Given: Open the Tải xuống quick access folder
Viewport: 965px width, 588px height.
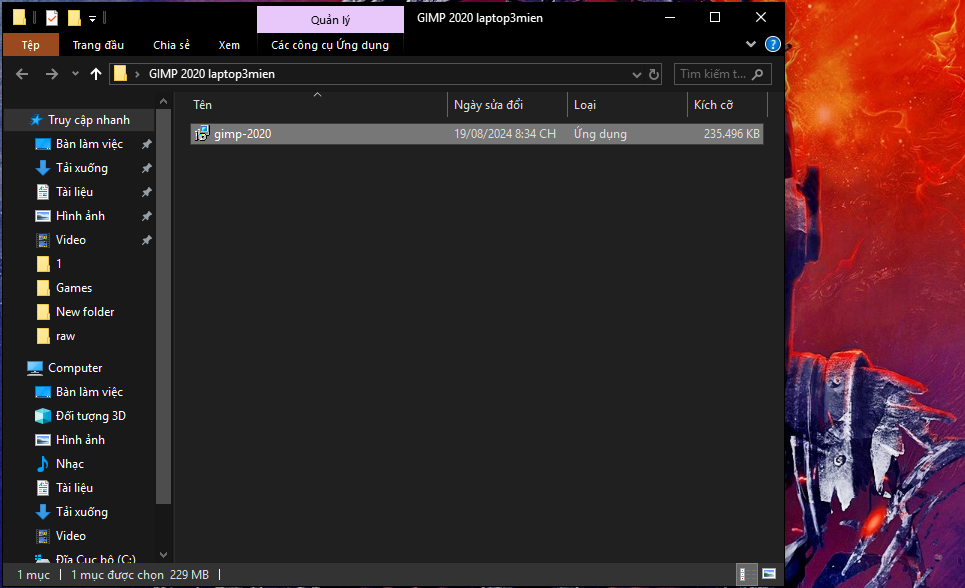Looking at the screenshot, I should coord(81,168).
